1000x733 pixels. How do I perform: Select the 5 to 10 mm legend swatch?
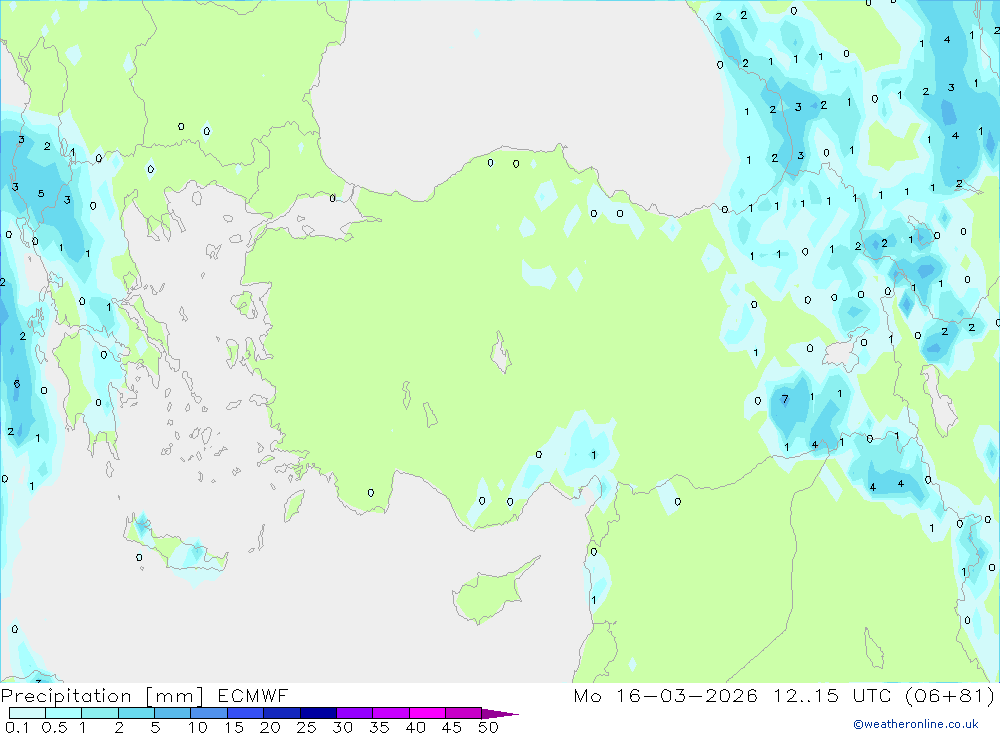(172, 713)
